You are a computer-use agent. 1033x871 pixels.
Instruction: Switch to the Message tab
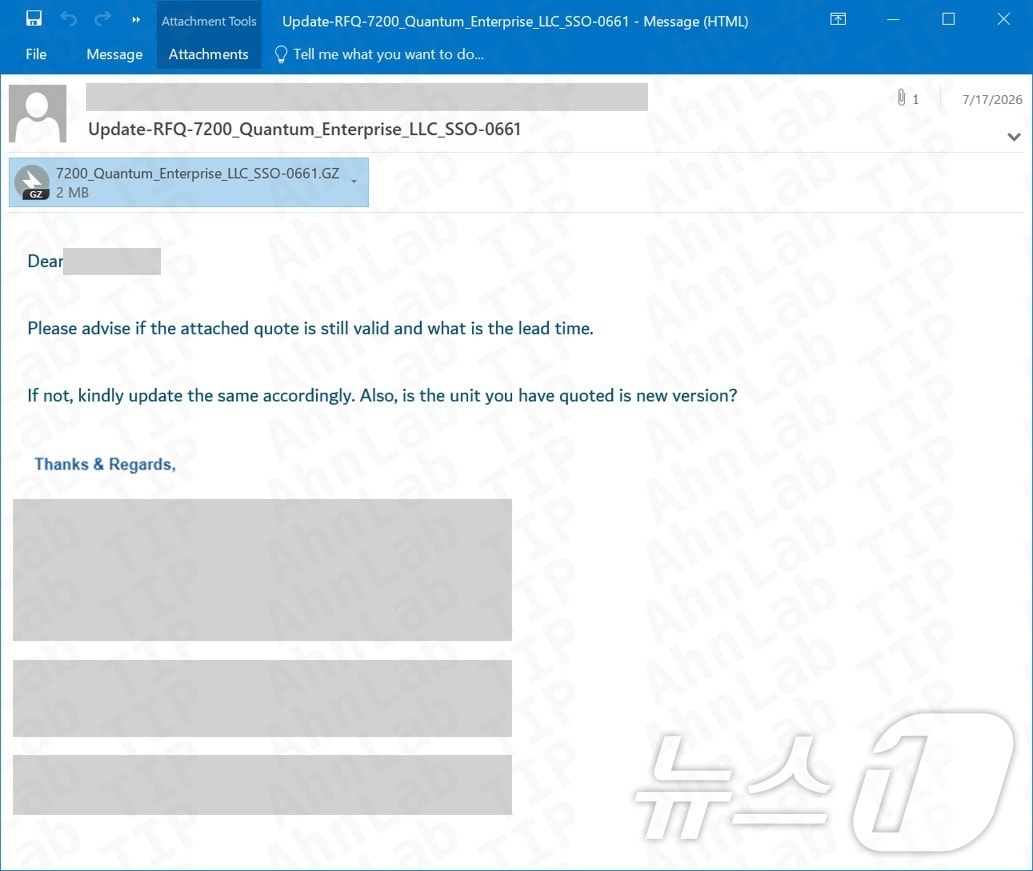(114, 54)
